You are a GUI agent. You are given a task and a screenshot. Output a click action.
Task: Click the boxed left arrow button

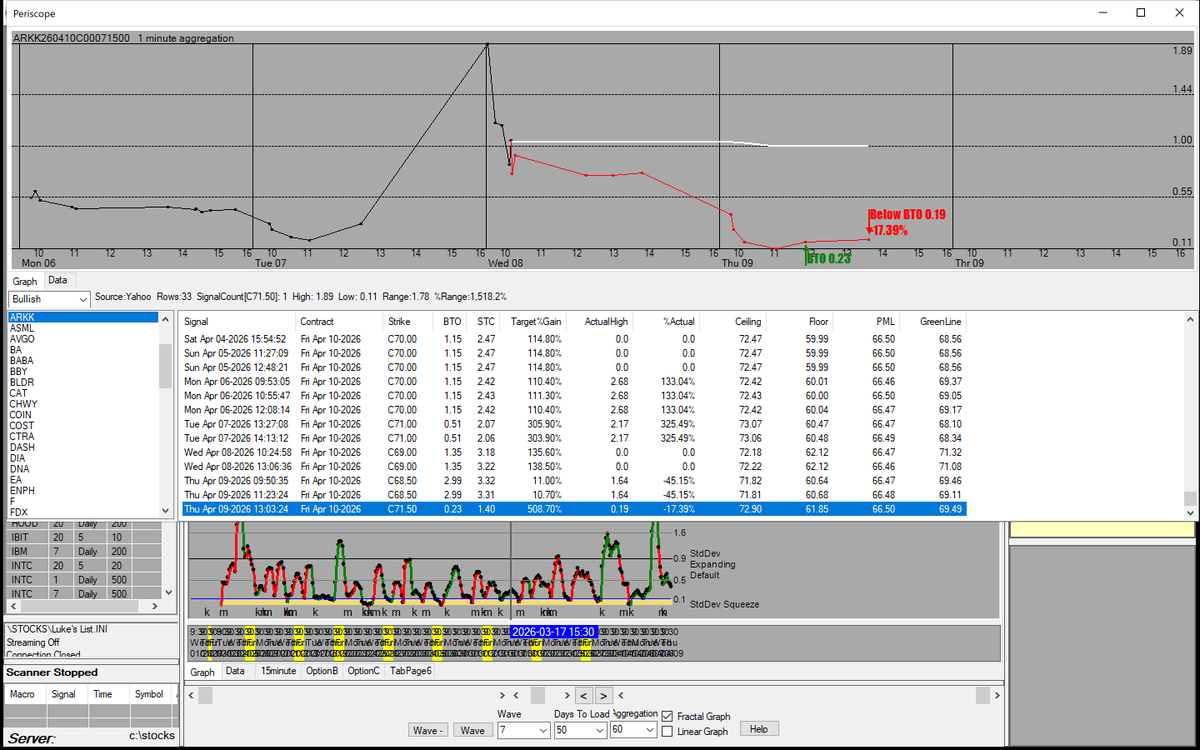click(x=583, y=695)
